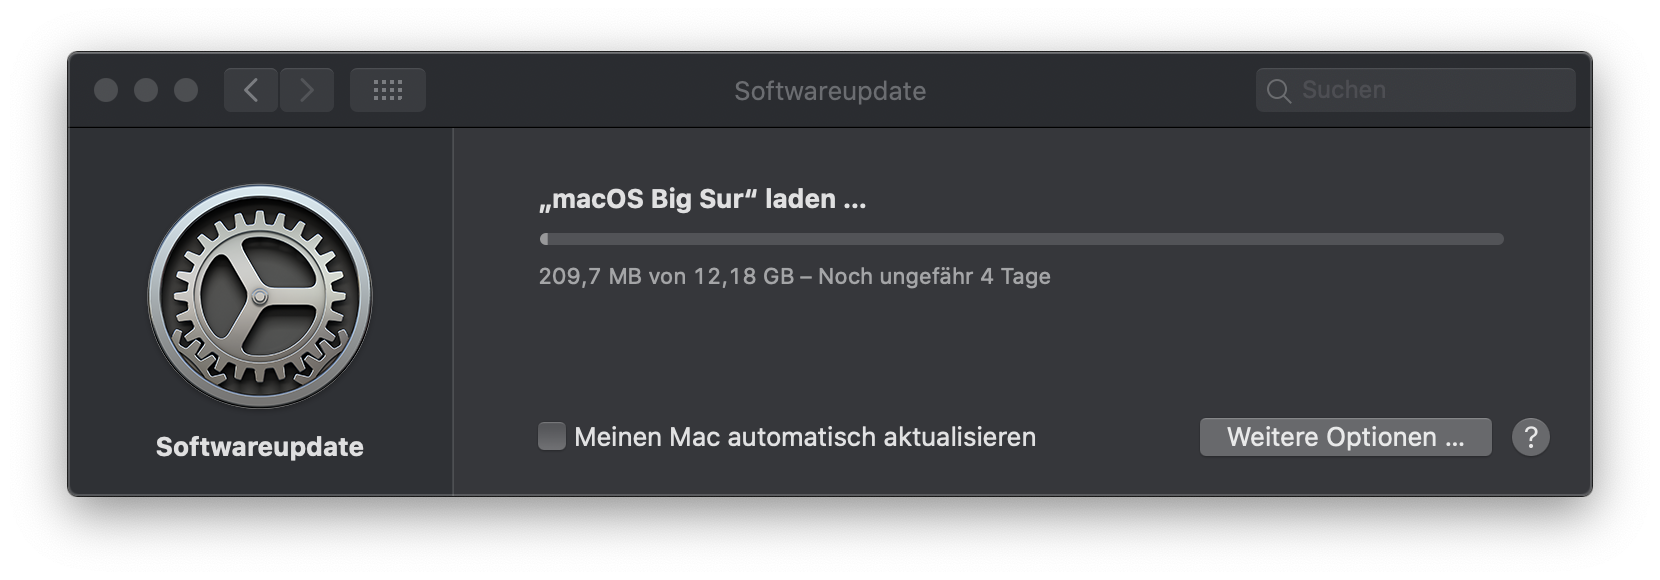
Task: Click the "macOS Big Sur" laden heading
Action: tap(700, 198)
